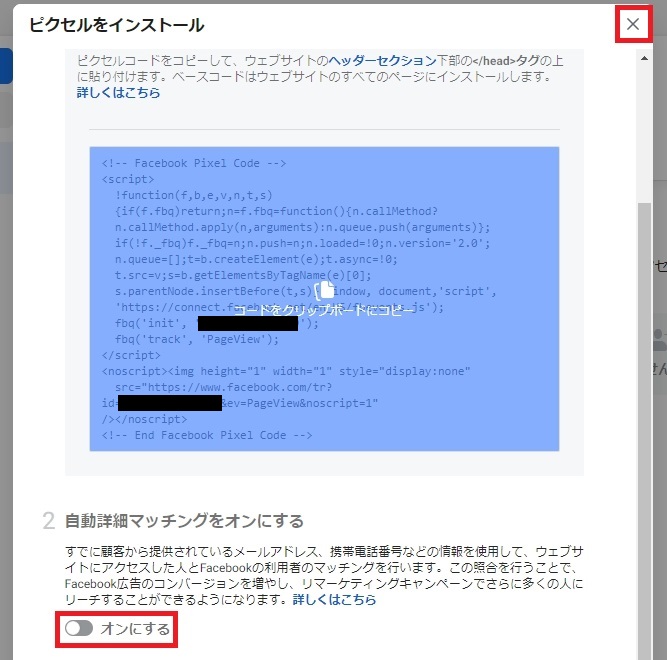Click the オンにする label text

point(135,628)
